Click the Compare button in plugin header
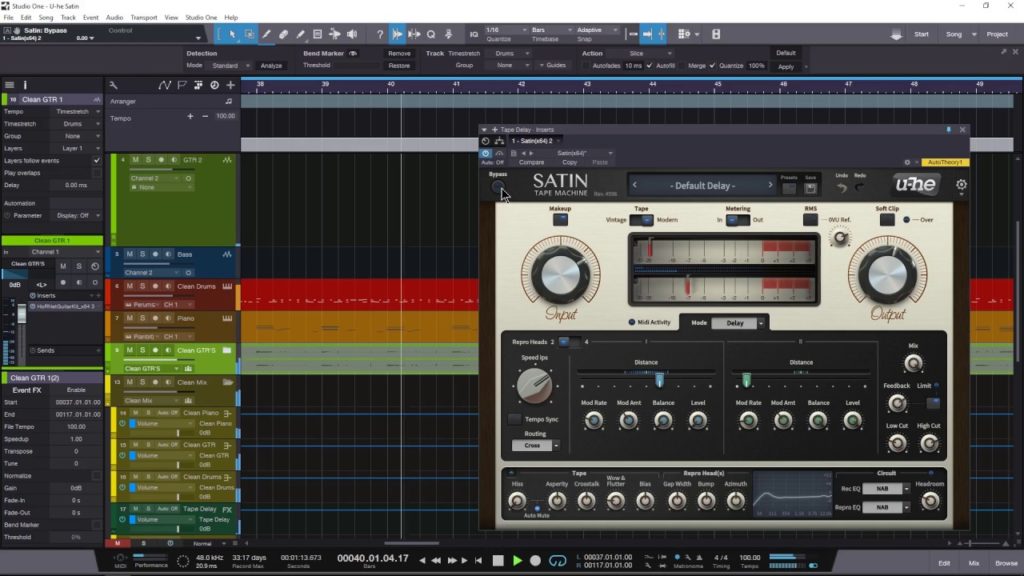The height and width of the screenshot is (576, 1024). pyautogui.click(x=531, y=162)
